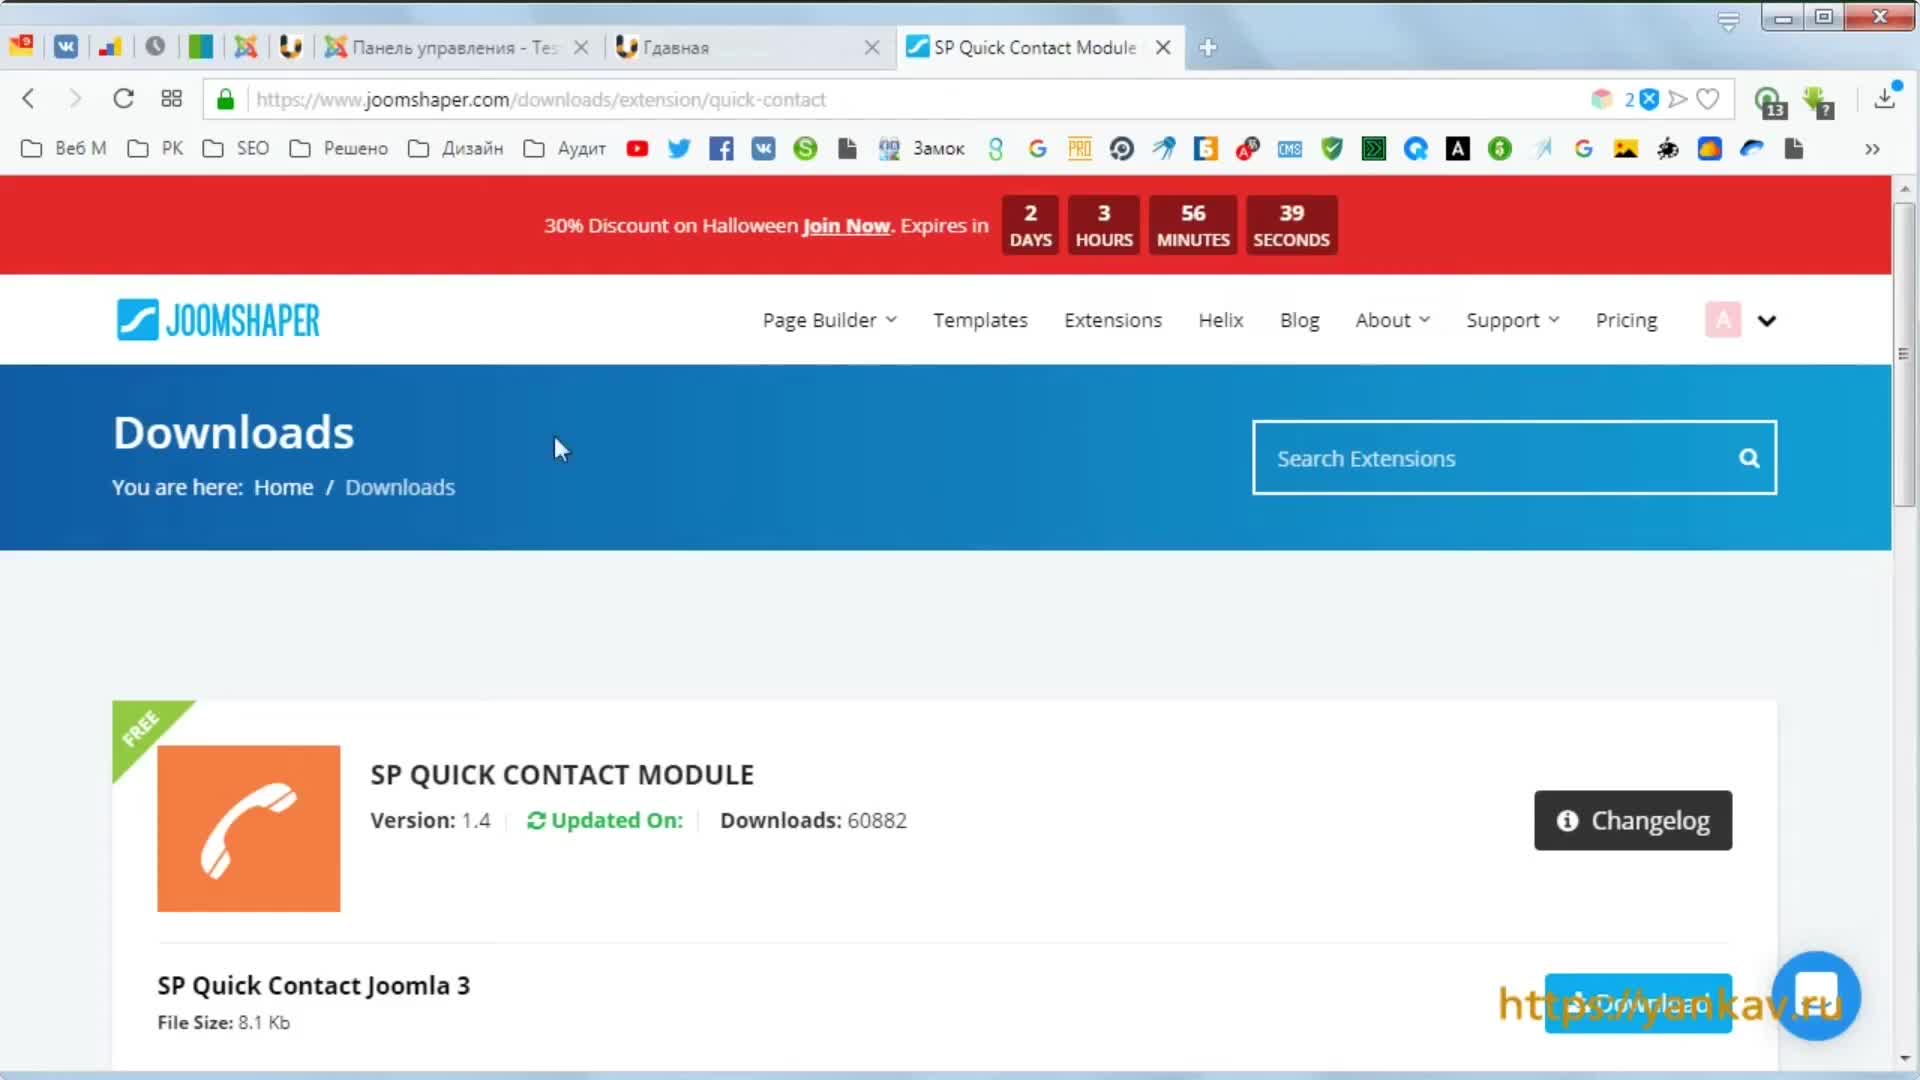Open the green dollar bookmark icon

point(1500,149)
